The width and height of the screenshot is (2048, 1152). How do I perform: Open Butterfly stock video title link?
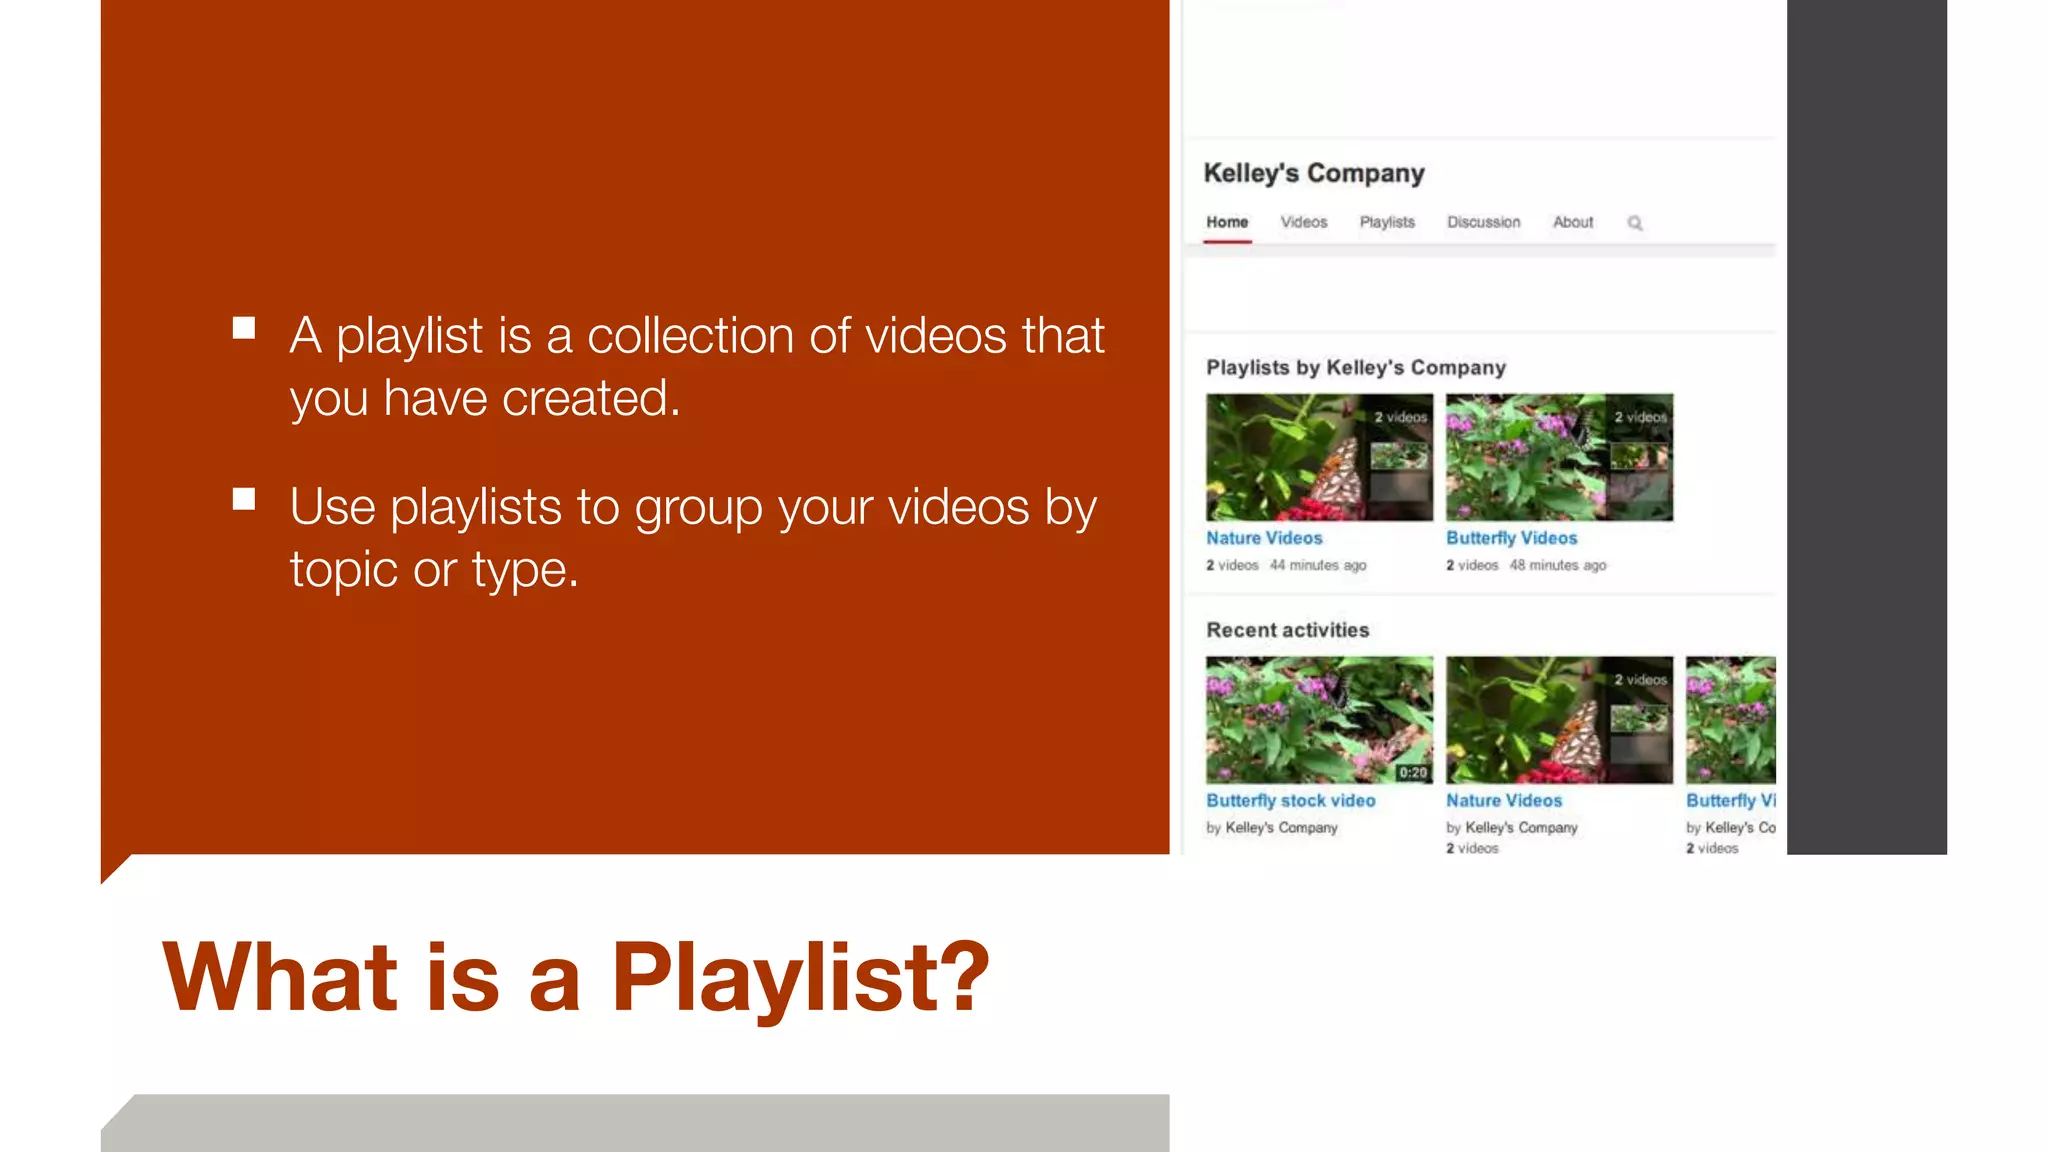point(1290,801)
